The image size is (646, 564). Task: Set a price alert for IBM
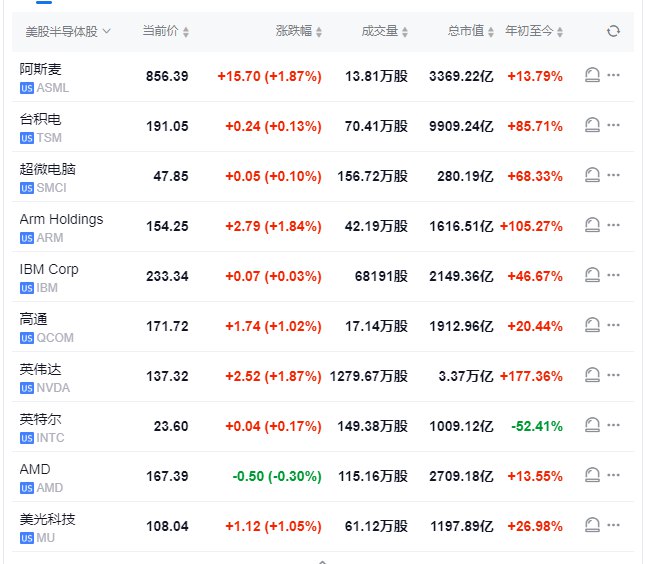tap(592, 275)
